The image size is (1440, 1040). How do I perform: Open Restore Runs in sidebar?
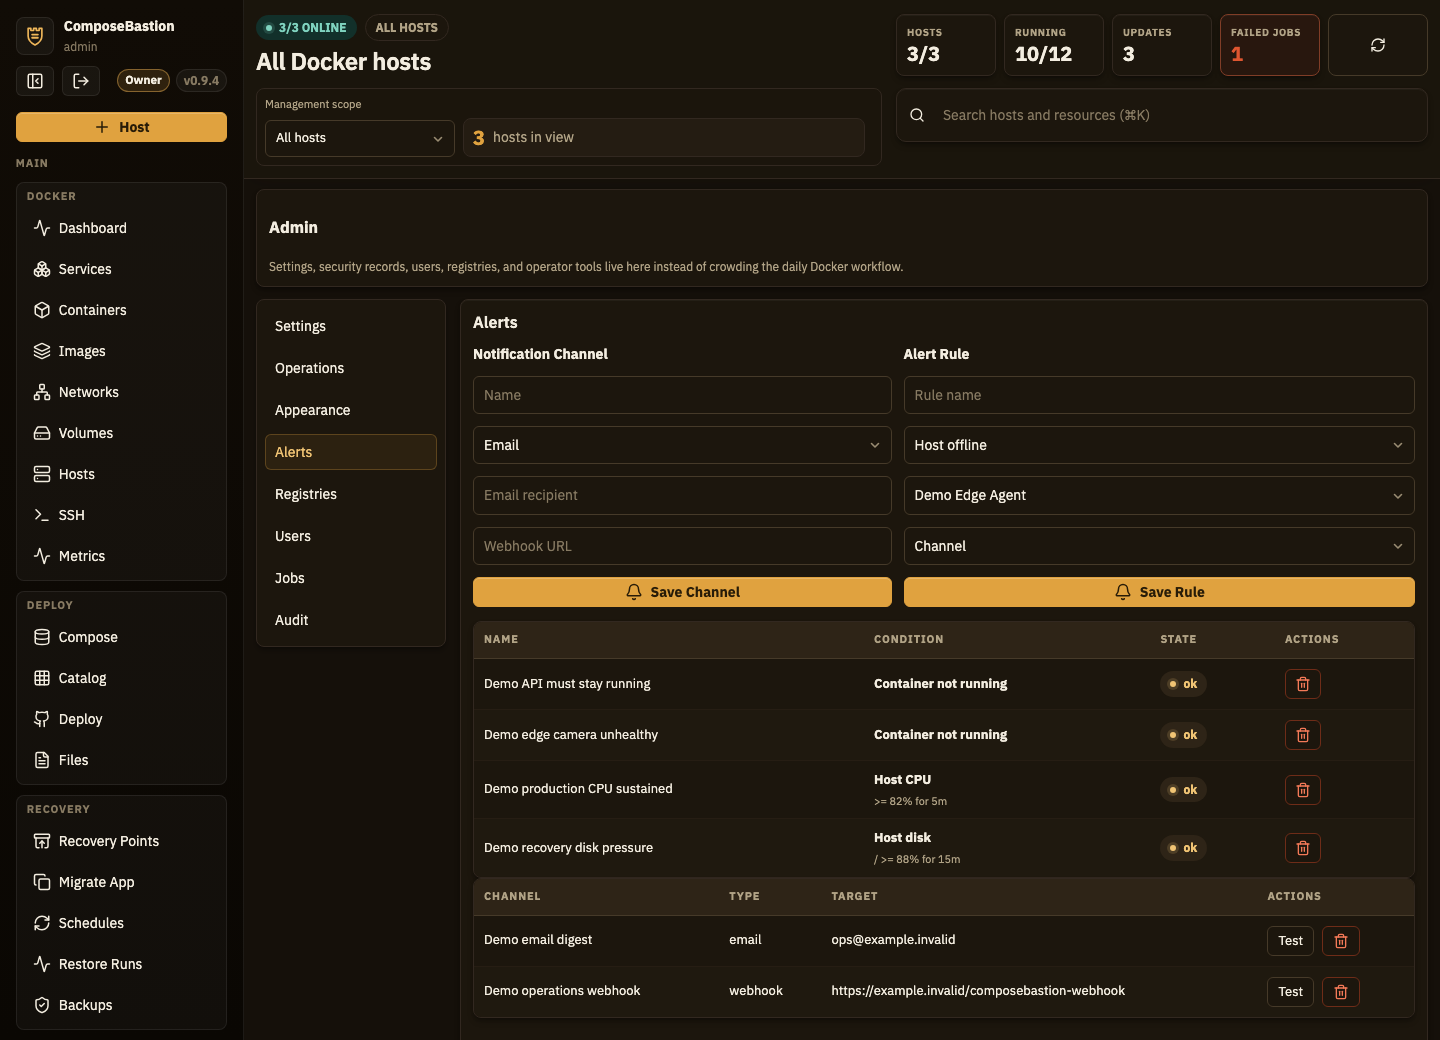click(x=121, y=964)
